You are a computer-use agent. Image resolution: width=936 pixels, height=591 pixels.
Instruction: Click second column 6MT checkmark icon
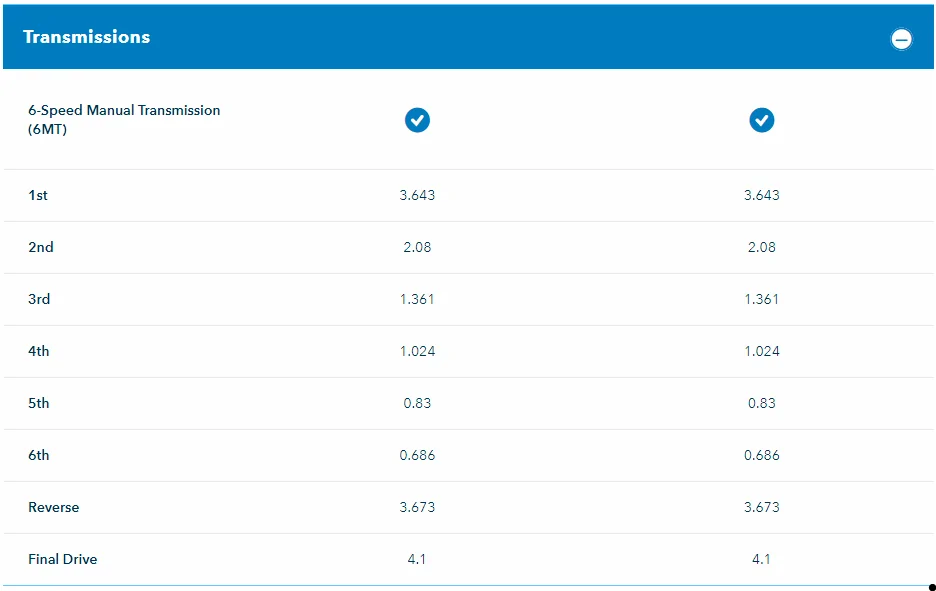(x=762, y=120)
